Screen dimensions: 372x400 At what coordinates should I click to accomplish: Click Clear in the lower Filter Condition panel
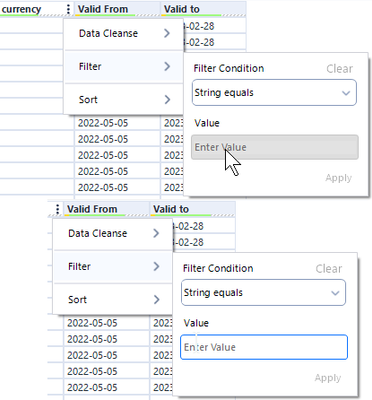point(329,269)
